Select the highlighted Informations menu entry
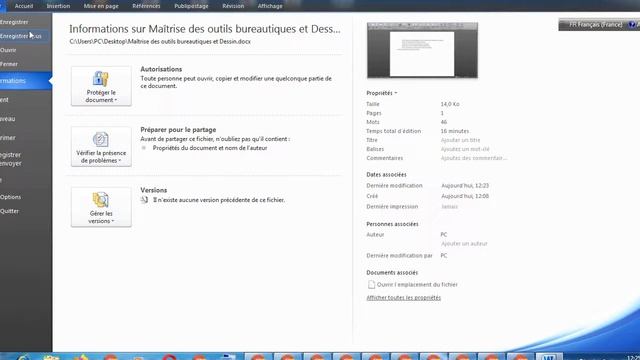The width and height of the screenshot is (640, 360). pos(25,81)
